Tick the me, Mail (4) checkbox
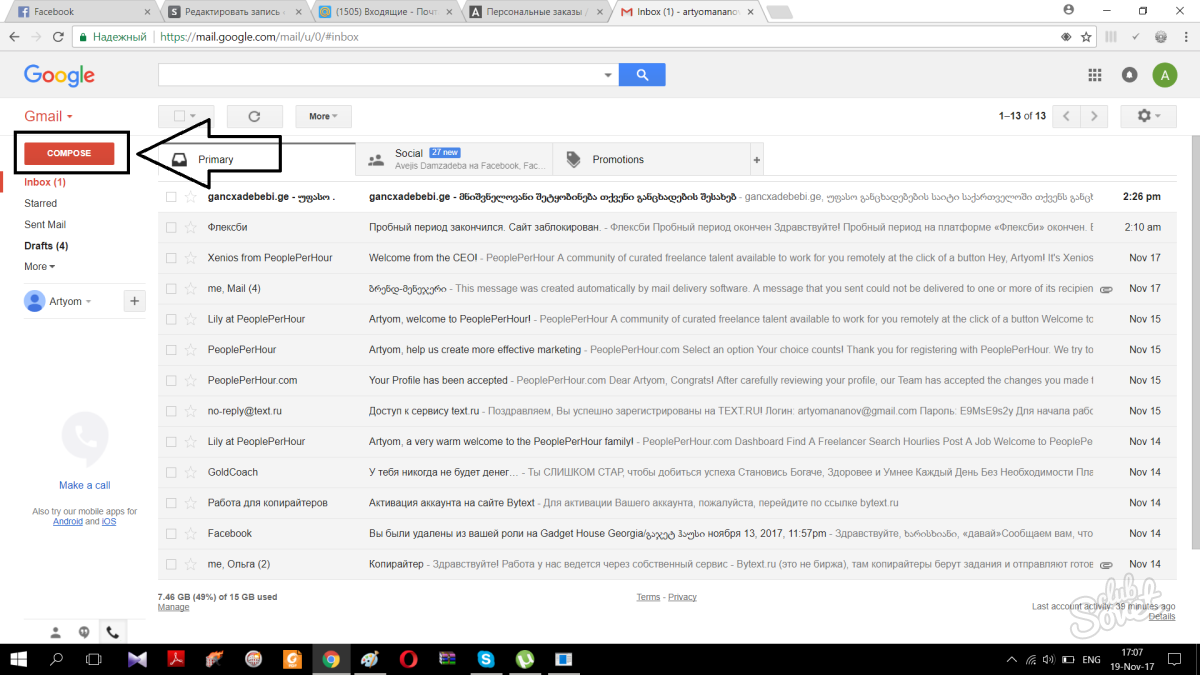The width and height of the screenshot is (1200, 675). coord(171,289)
